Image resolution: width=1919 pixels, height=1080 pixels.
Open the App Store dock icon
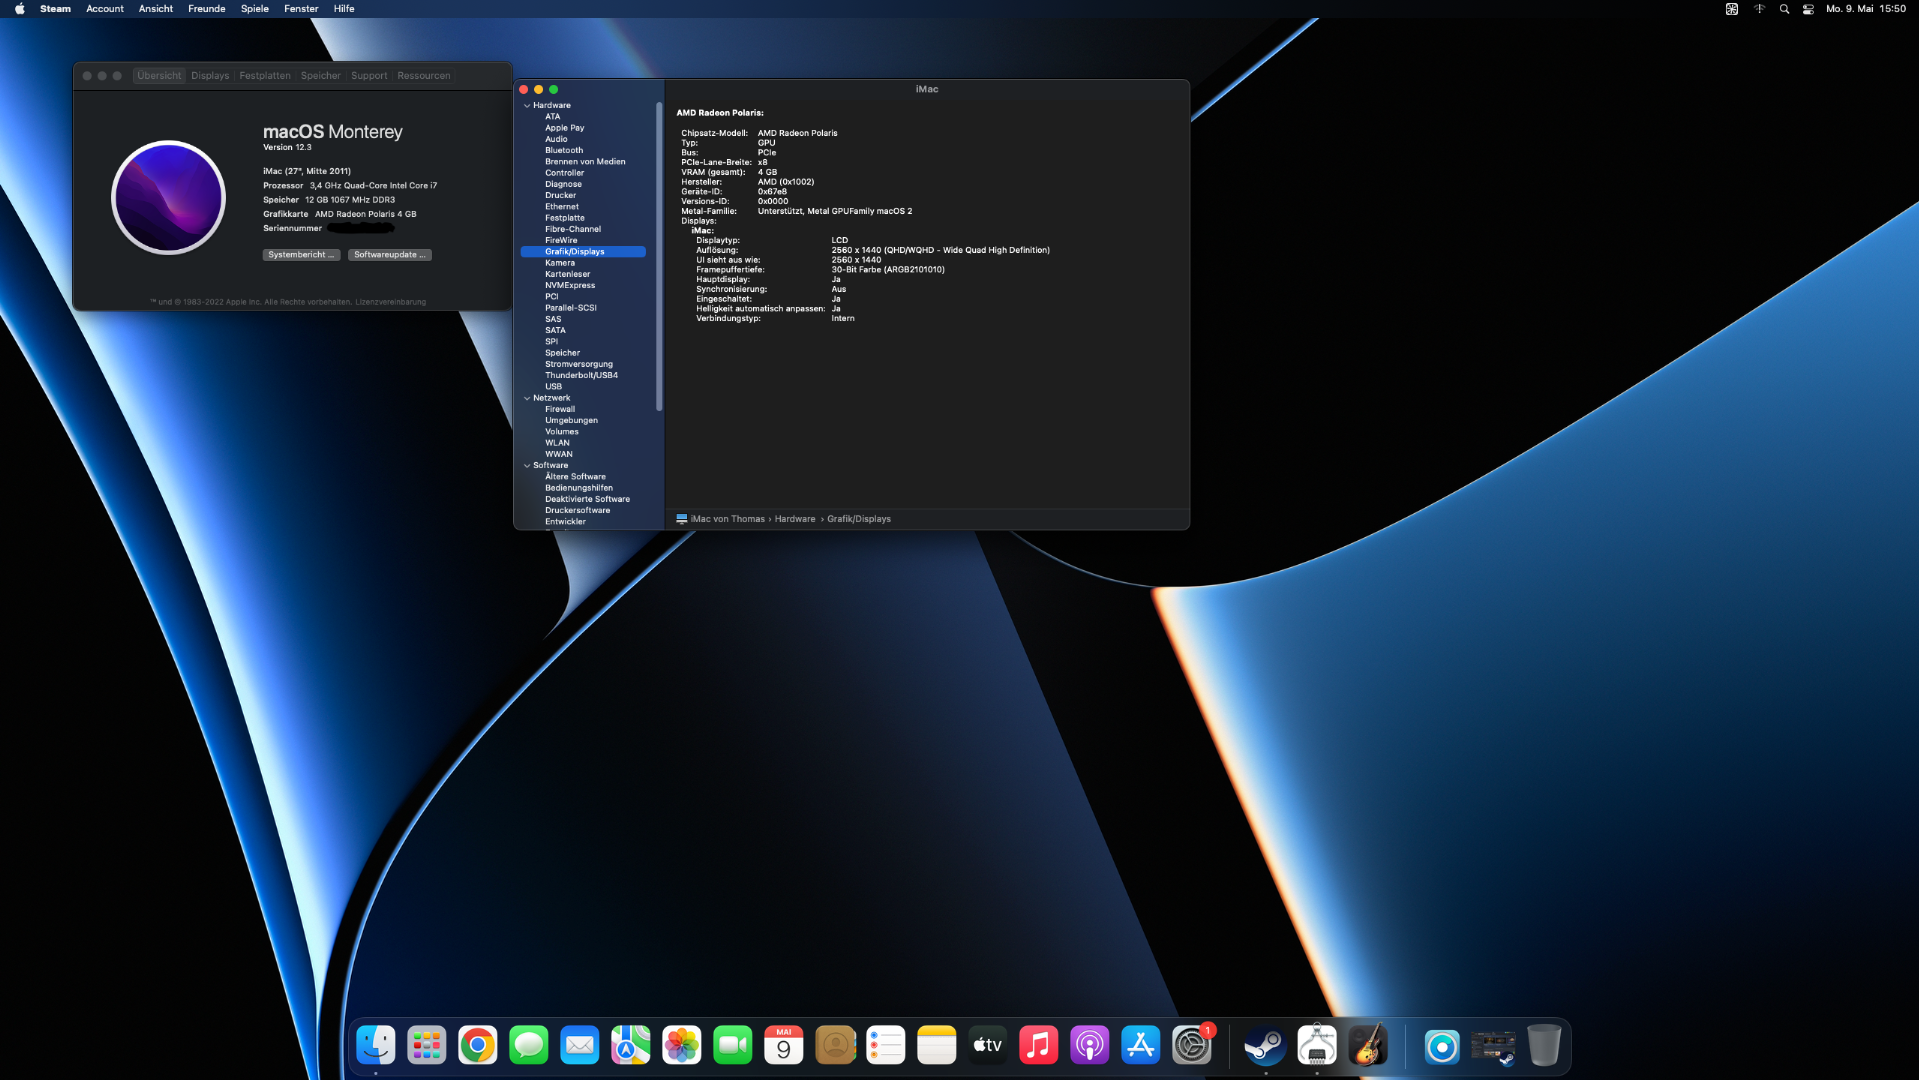point(1141,1046)
